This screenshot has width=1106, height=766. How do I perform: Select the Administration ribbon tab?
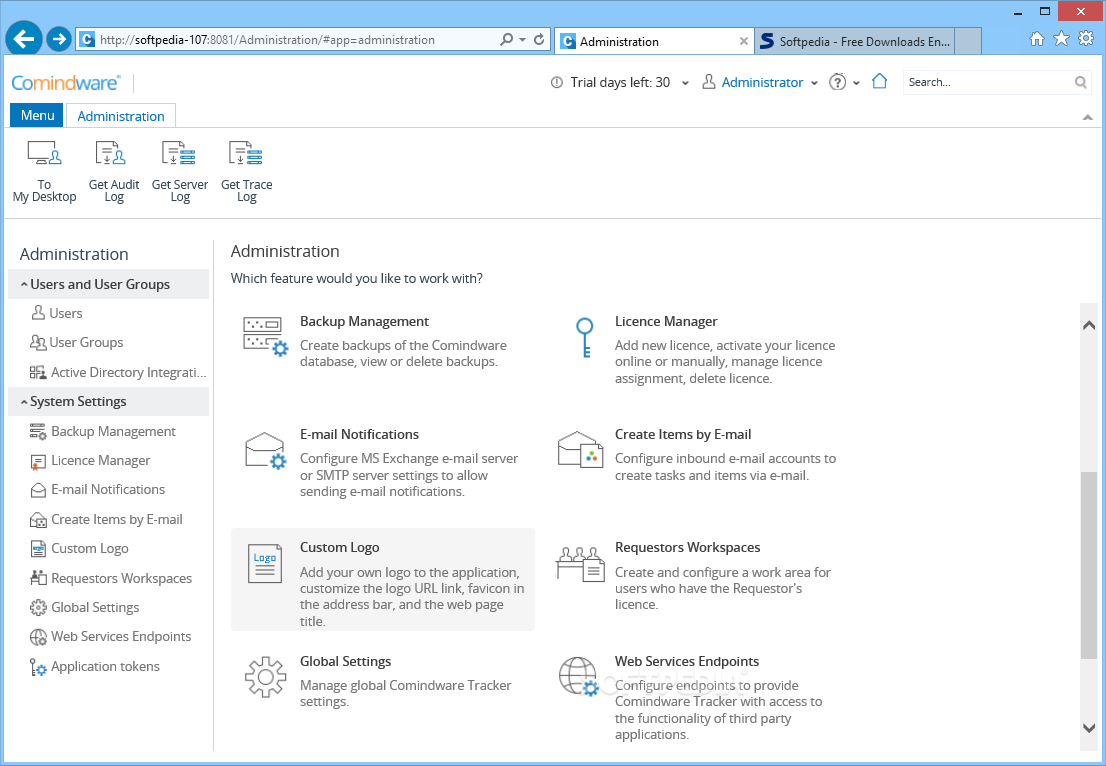click(x=121, y=116)
